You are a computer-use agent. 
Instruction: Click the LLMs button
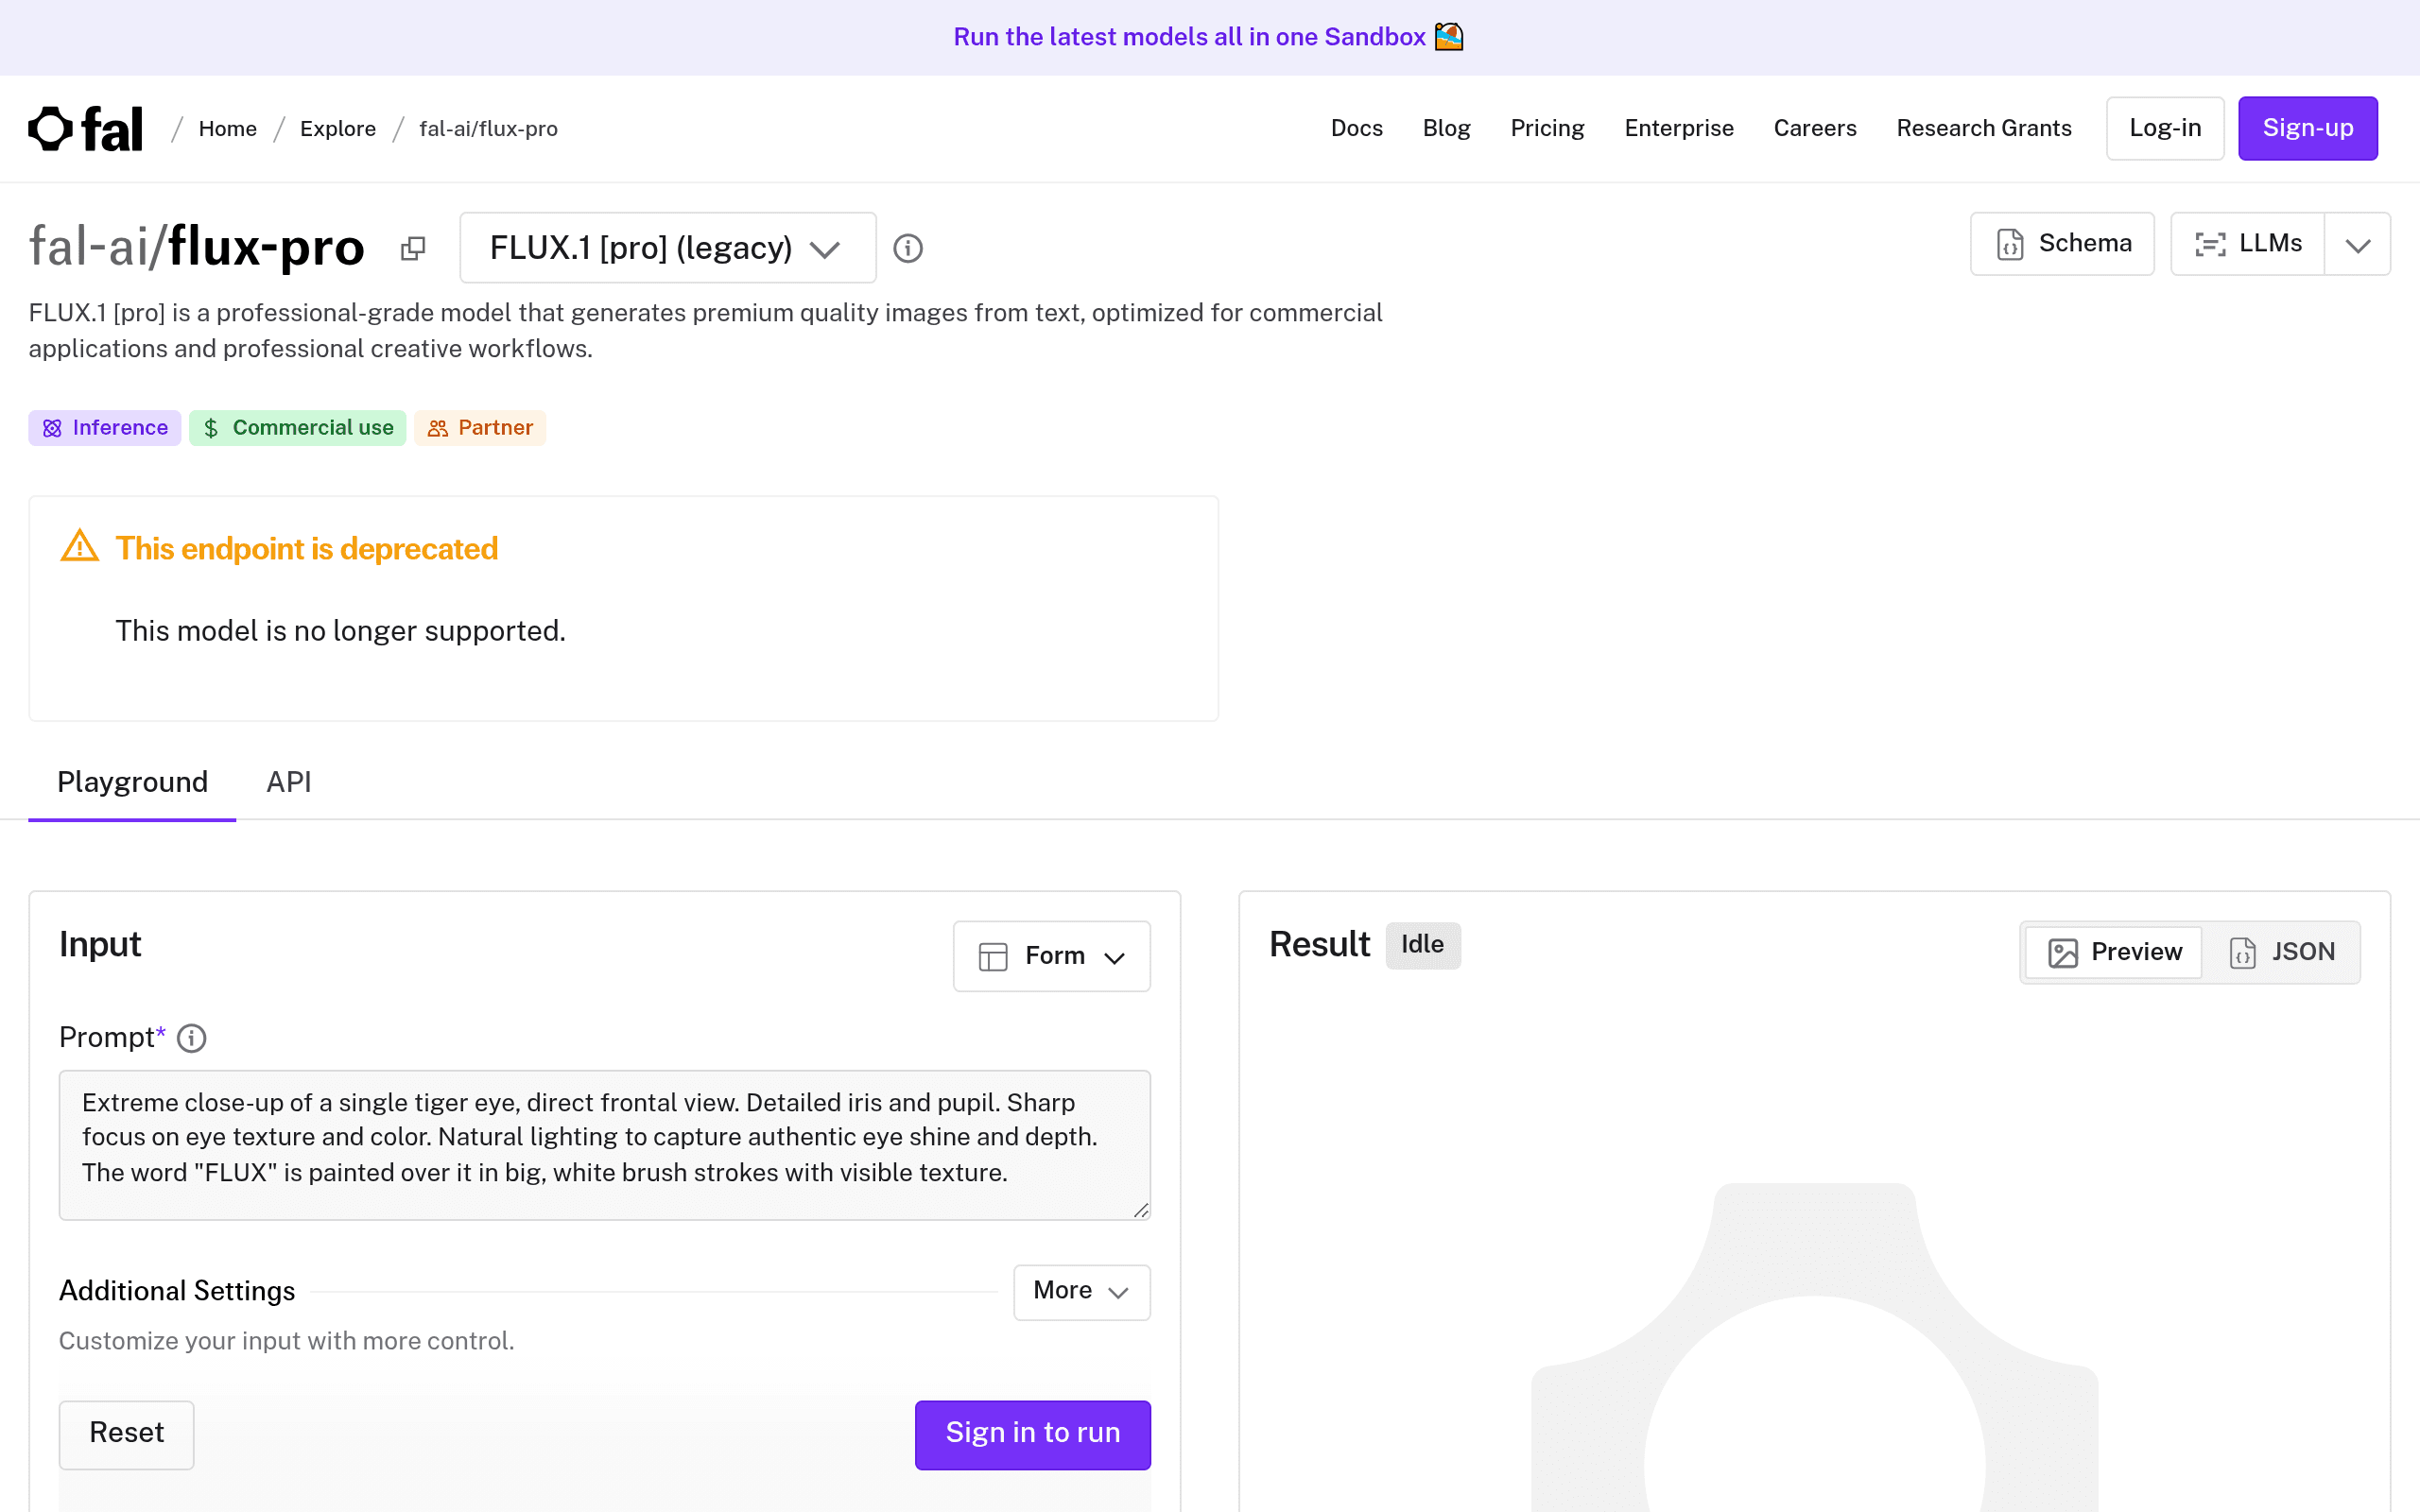(2248, 244)
